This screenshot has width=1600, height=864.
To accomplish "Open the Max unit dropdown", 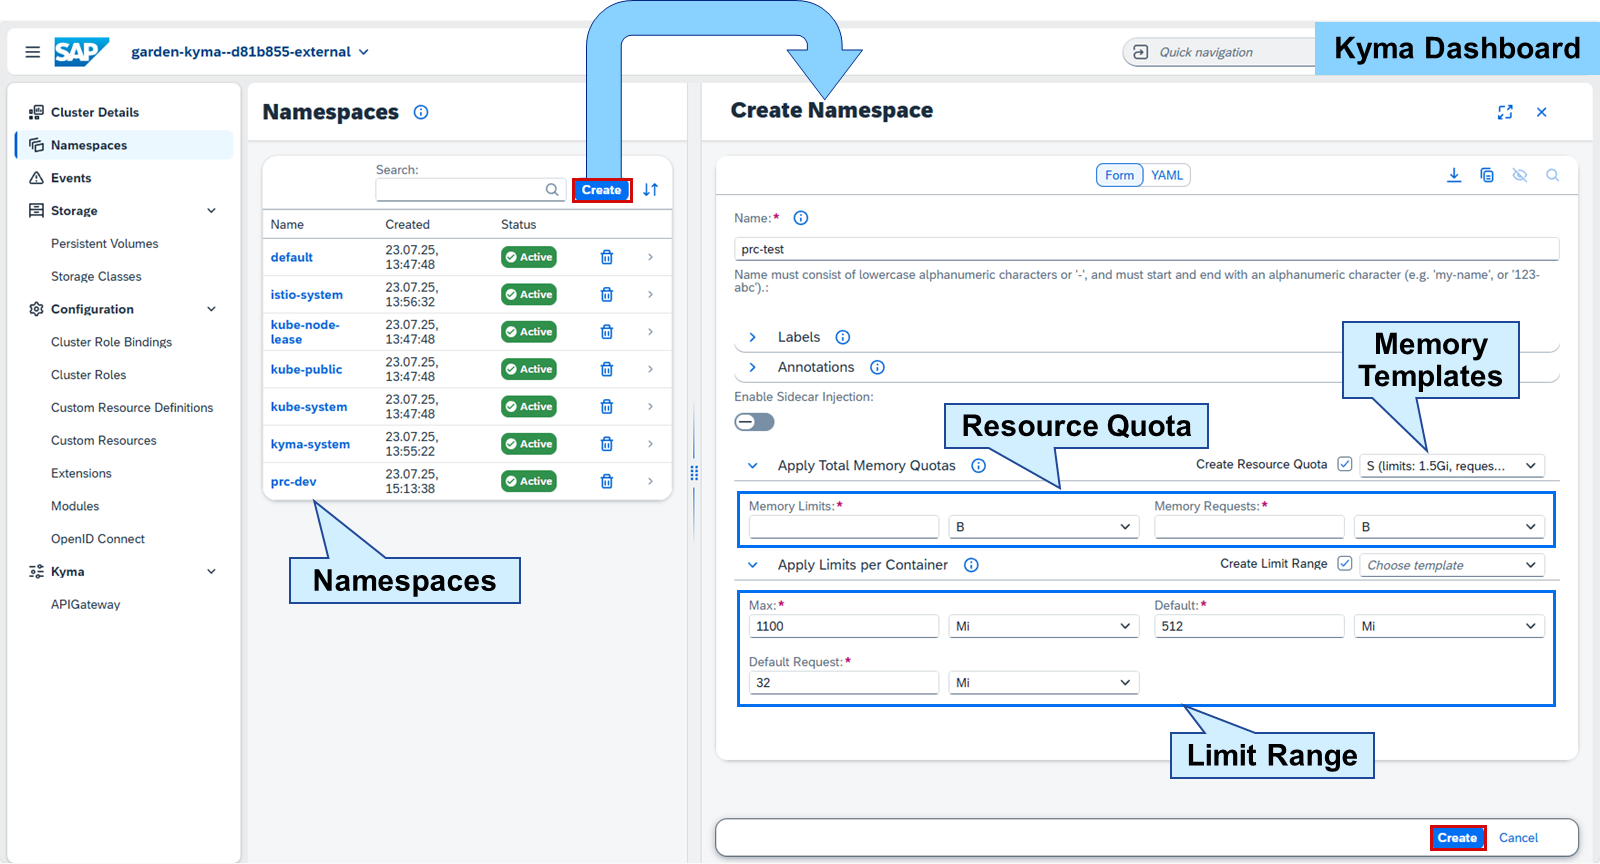I will 1044,626.
